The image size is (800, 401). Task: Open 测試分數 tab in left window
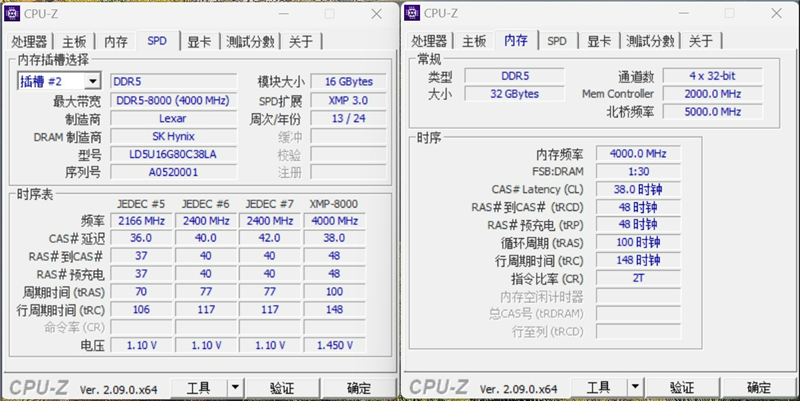coord(250,42)
